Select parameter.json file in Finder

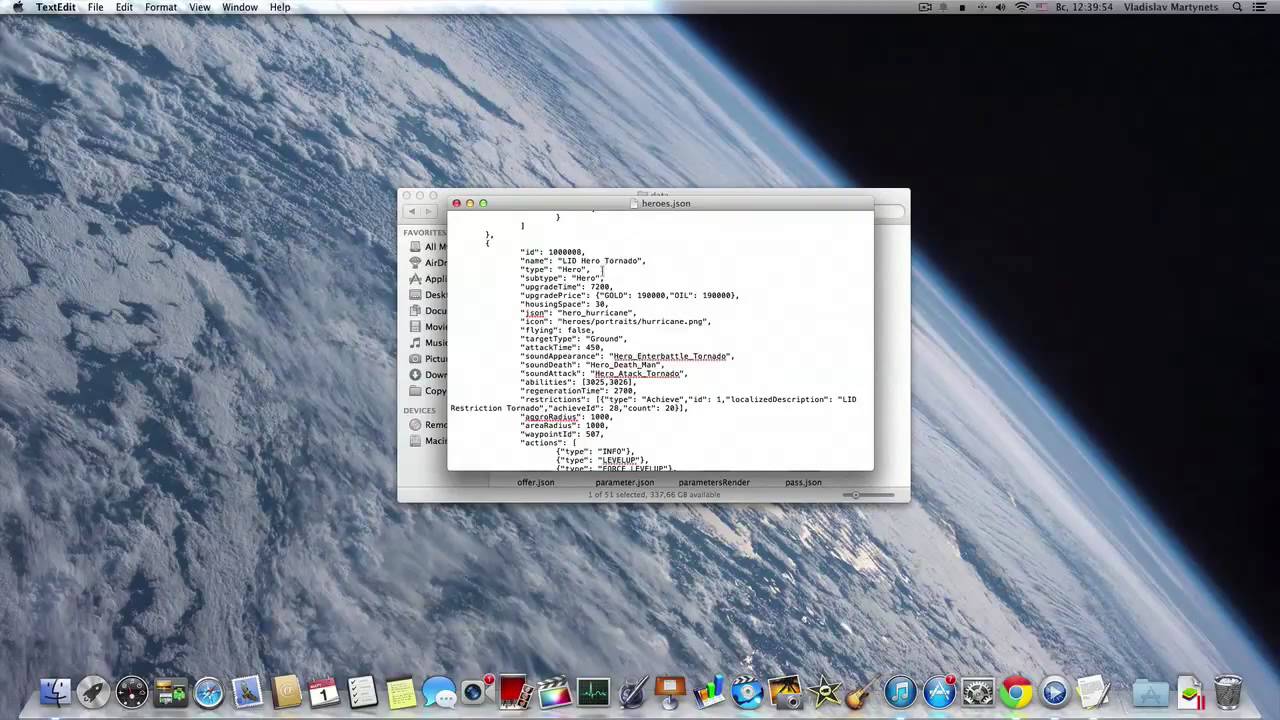tap(624, 483)
